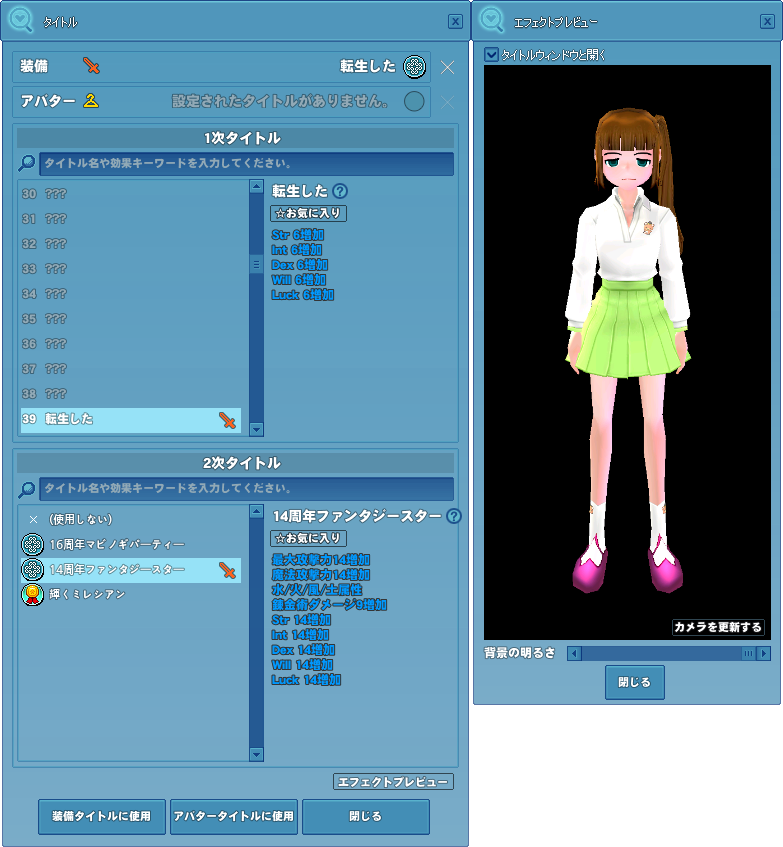Click the 1次タイトル scrollbar thumb
This screenshot has width=783, height=847.
tap(256, 264)
